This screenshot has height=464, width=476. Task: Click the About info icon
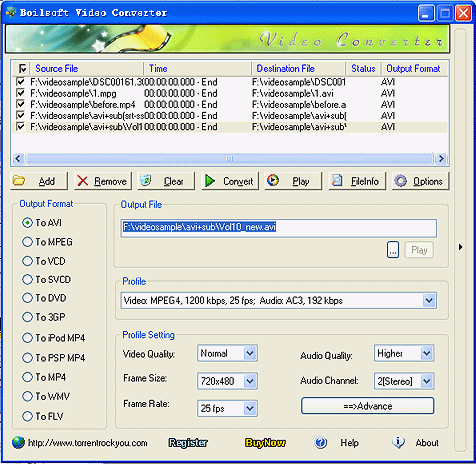click(398, 442)
